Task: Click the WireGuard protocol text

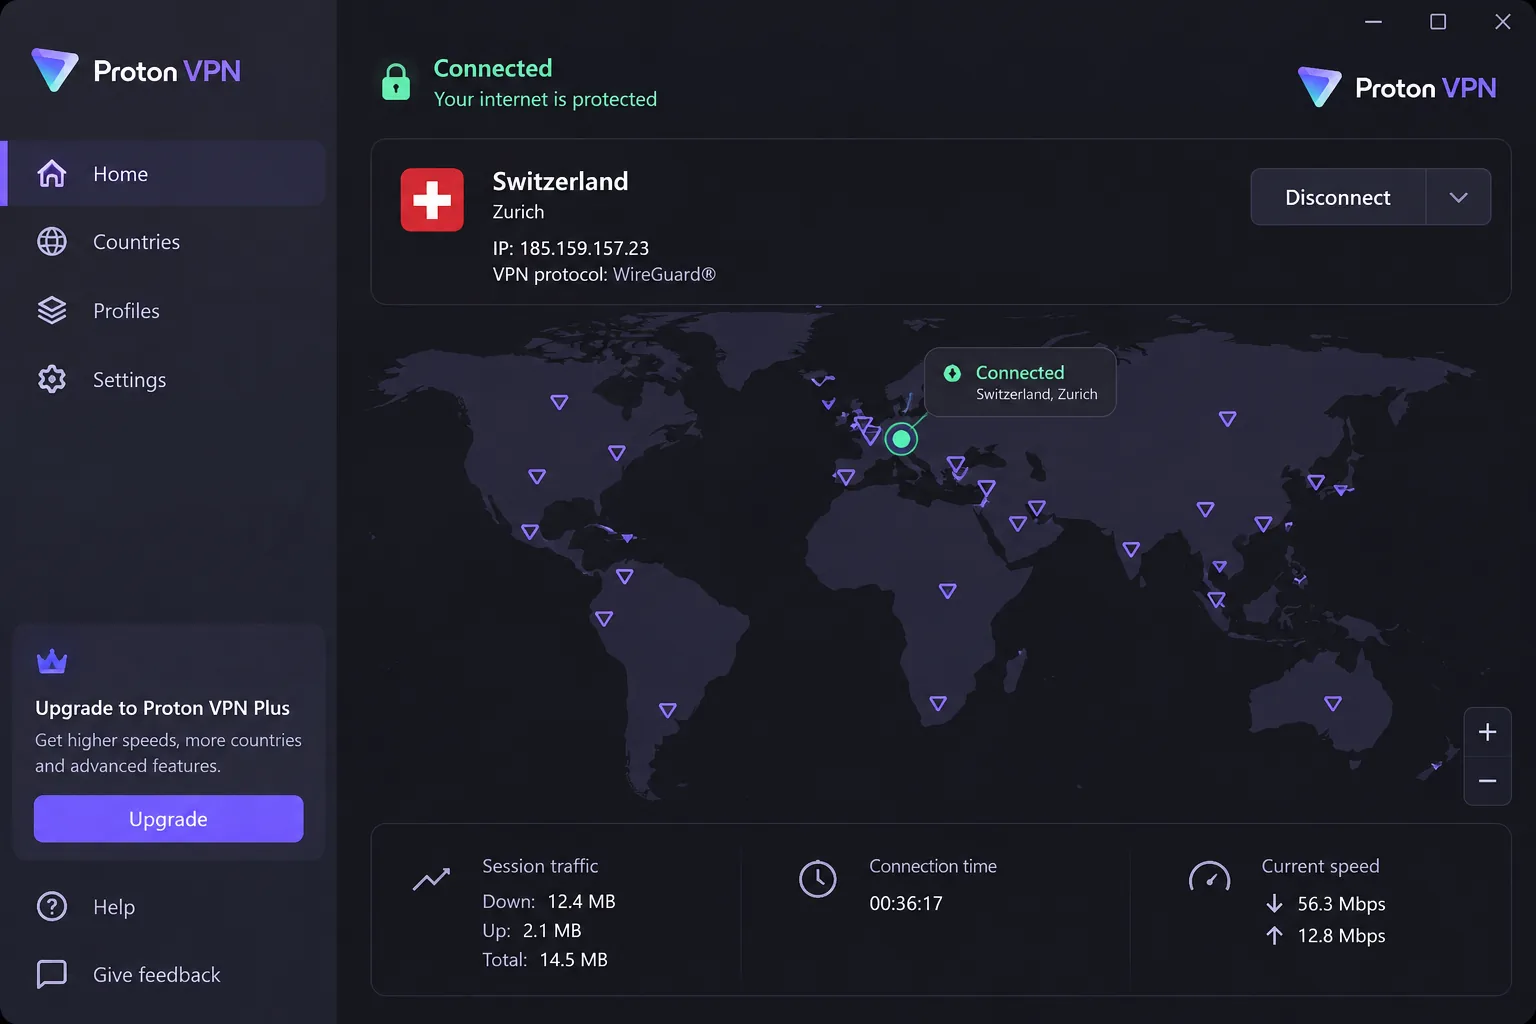Action: (664, 274)
